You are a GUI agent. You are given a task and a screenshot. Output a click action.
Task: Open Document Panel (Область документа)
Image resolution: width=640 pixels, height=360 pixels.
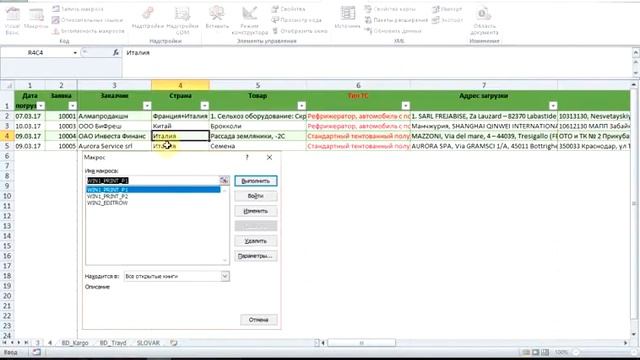pos(484,20)
